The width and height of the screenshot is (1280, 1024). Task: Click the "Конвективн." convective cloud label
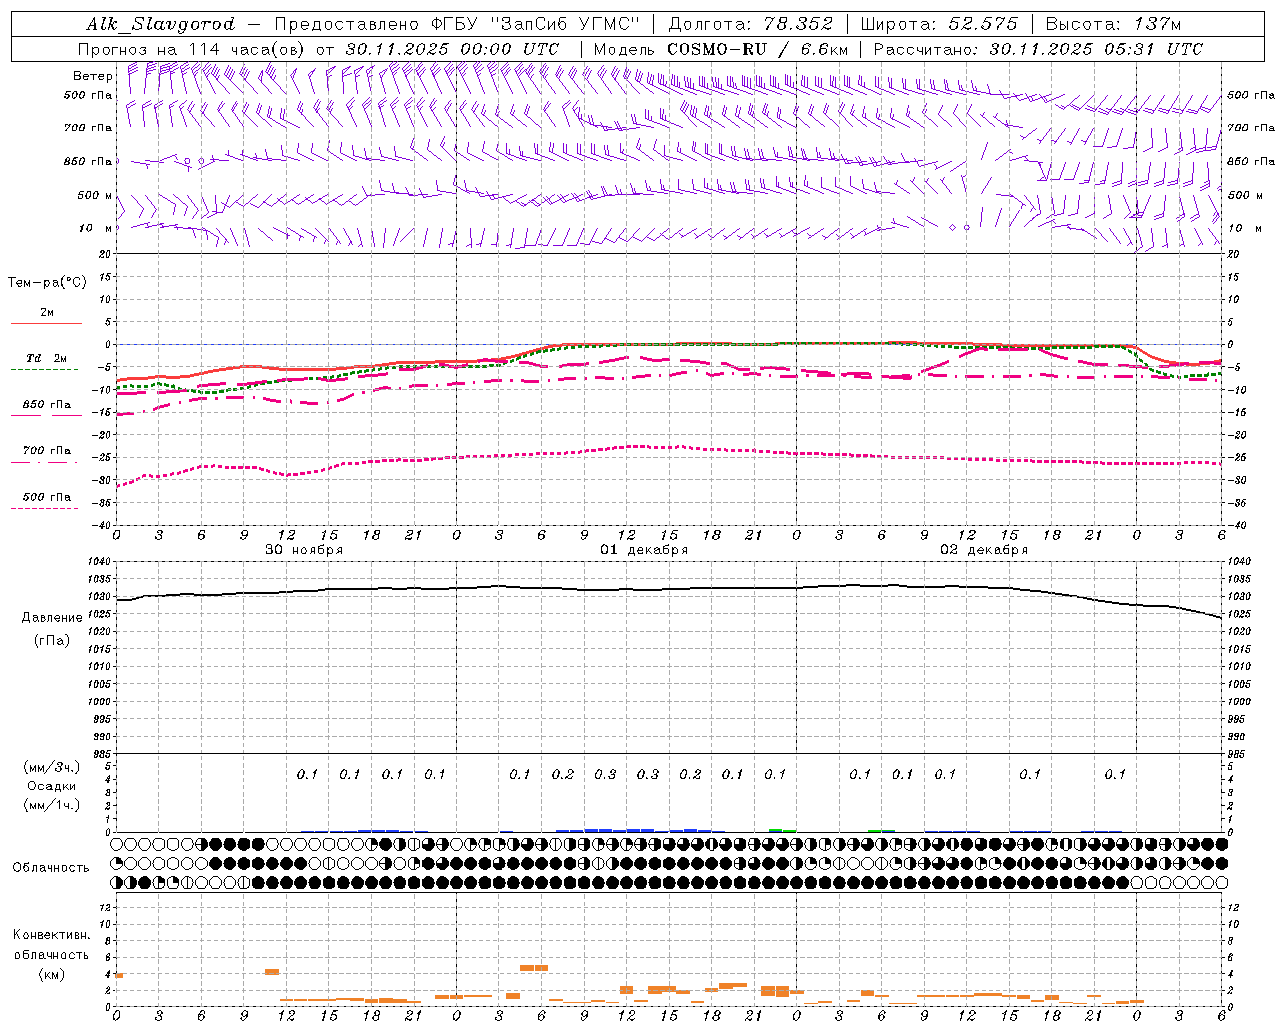(51, 935)
